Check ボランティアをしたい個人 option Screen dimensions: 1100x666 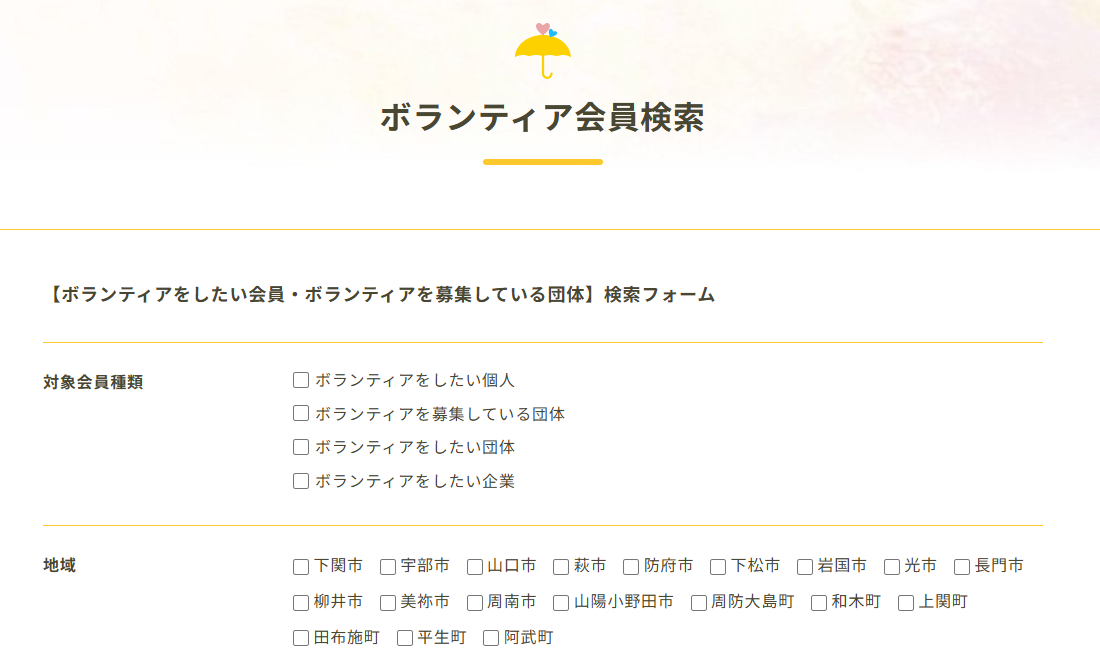299,379
